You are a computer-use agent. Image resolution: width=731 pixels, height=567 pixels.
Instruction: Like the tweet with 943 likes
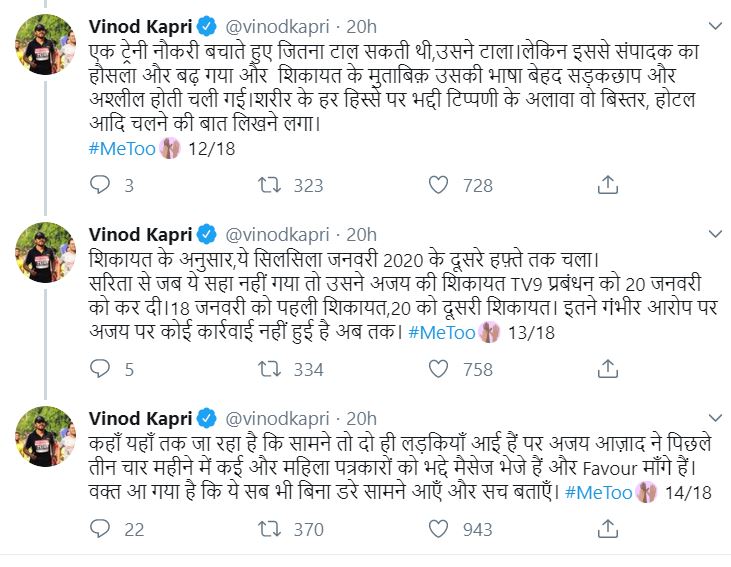tap(437, 530)
